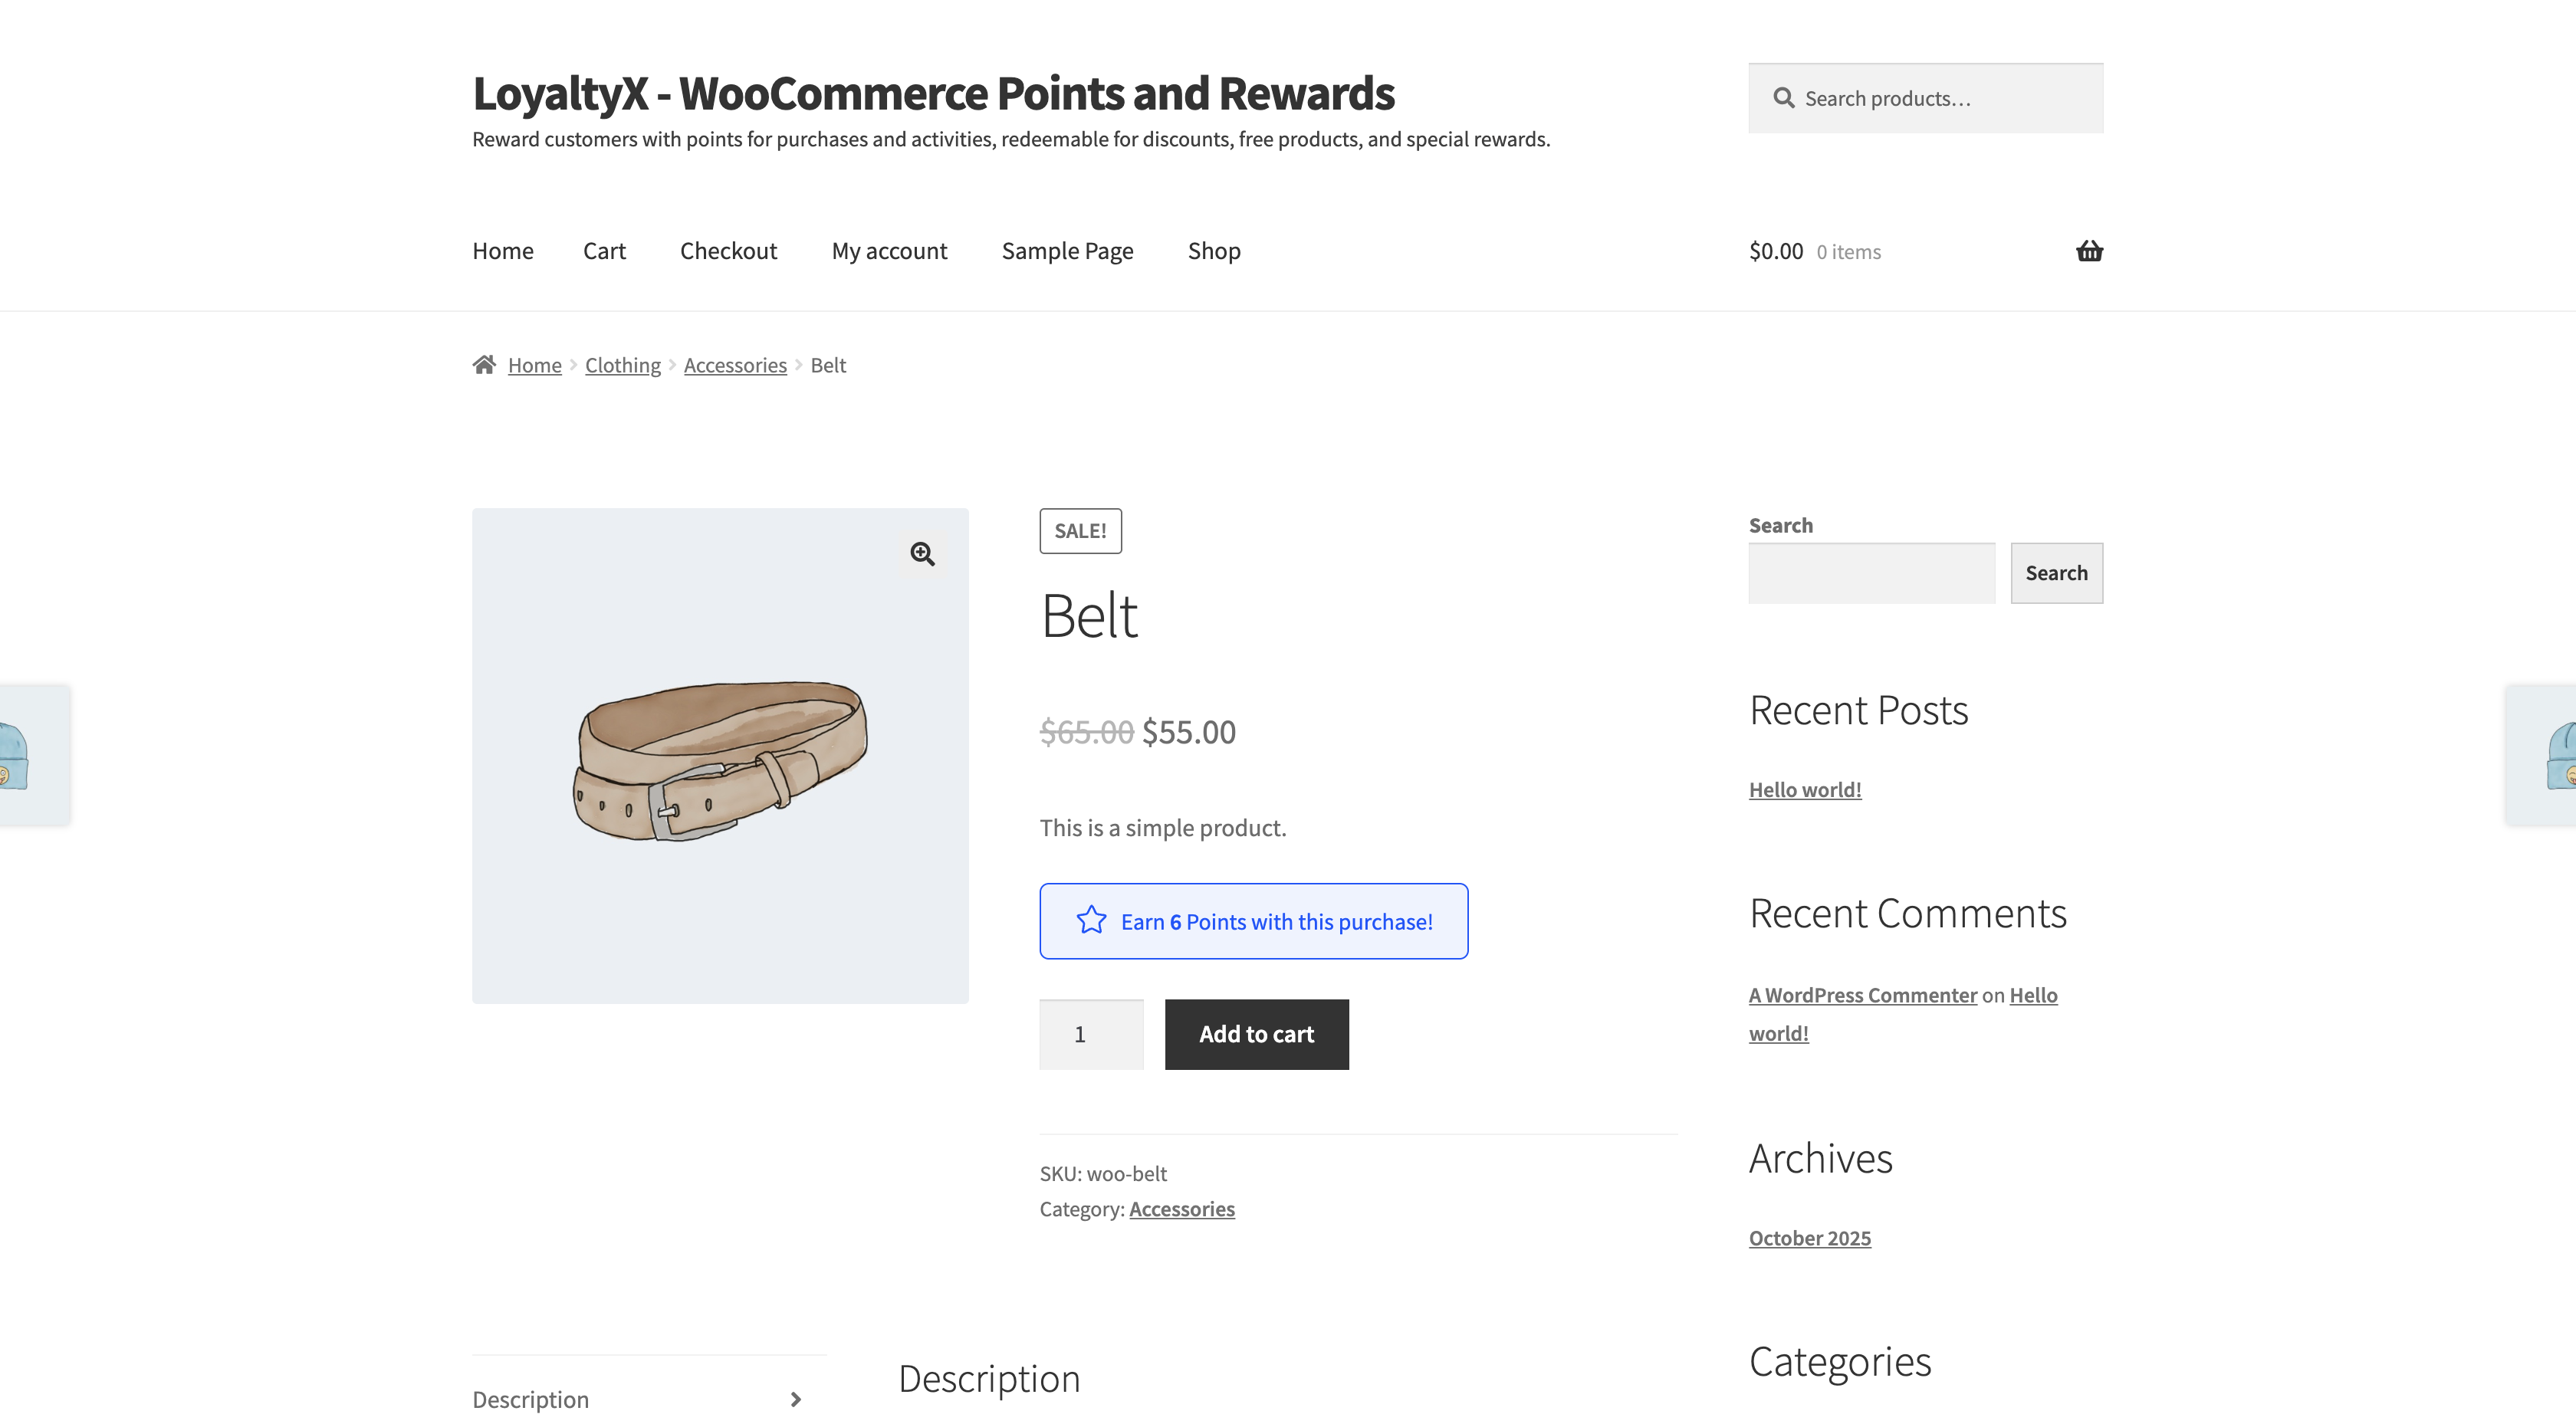Open the Accessories breadcrumb link
Image resolution: width=2576 pixels, height=1424 pixels.
[x=735, y=364]
